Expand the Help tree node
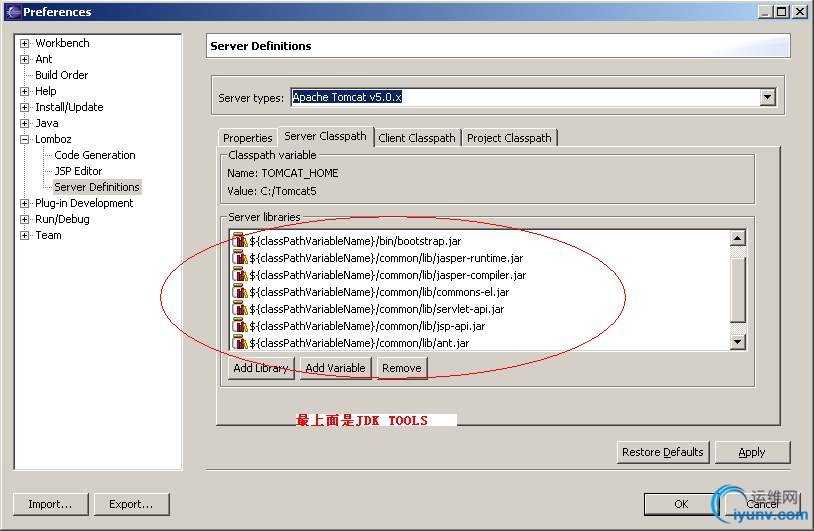The width and height of the screenshot is (814, 531). (24, 91)
